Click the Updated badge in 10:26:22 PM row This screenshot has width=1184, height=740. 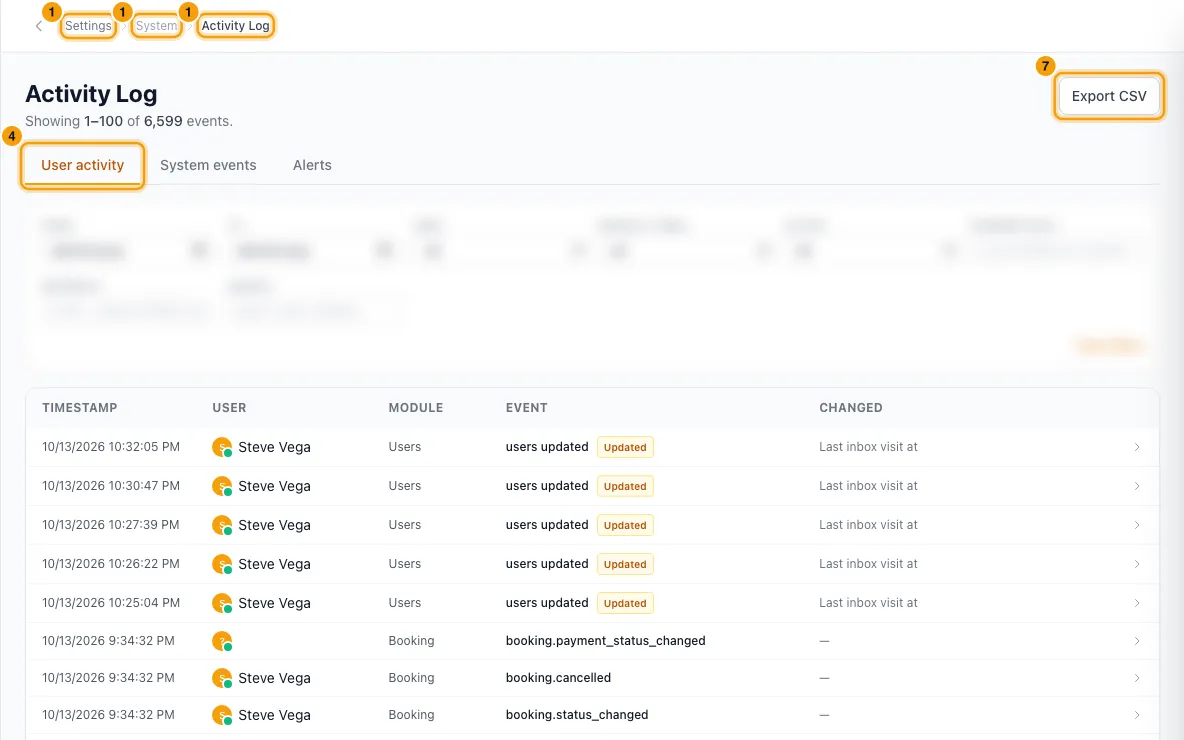click(625, 564)
